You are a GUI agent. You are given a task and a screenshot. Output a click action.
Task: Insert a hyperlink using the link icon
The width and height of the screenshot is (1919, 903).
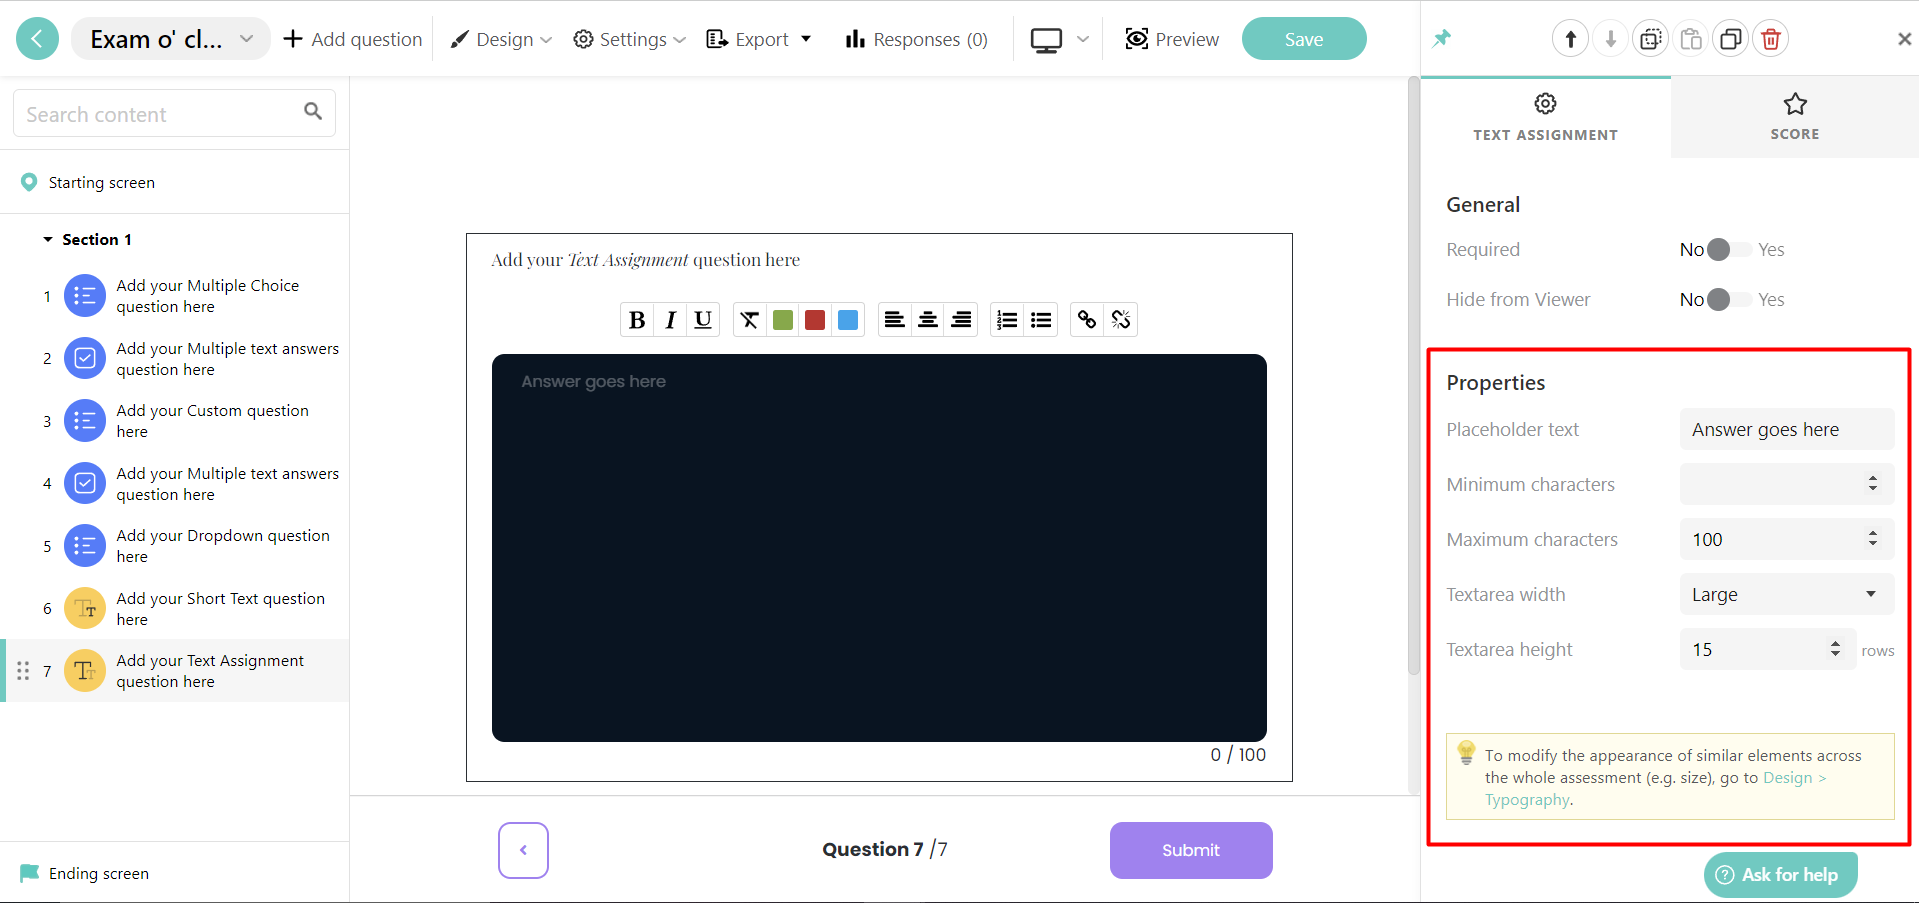[1088, 319]
